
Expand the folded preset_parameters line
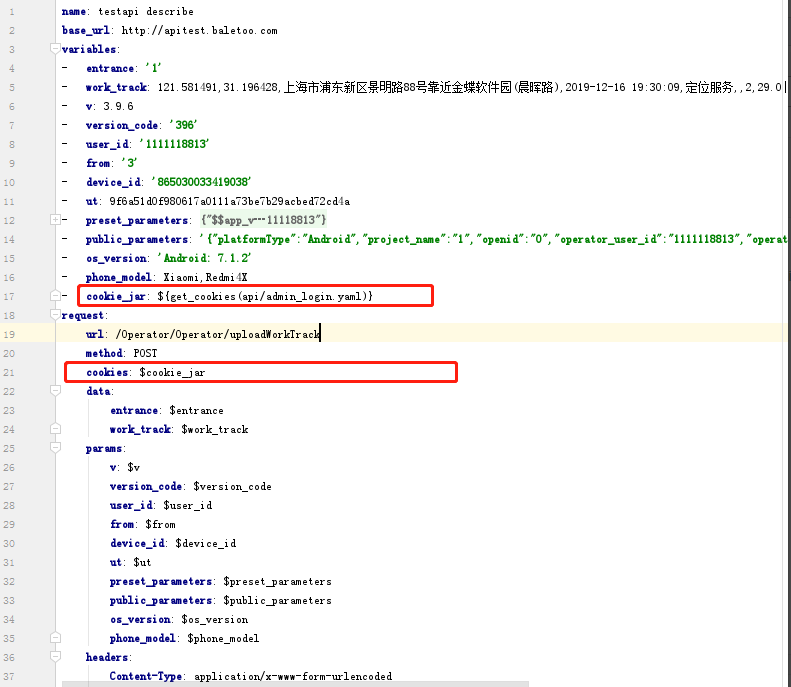[55, 220]
